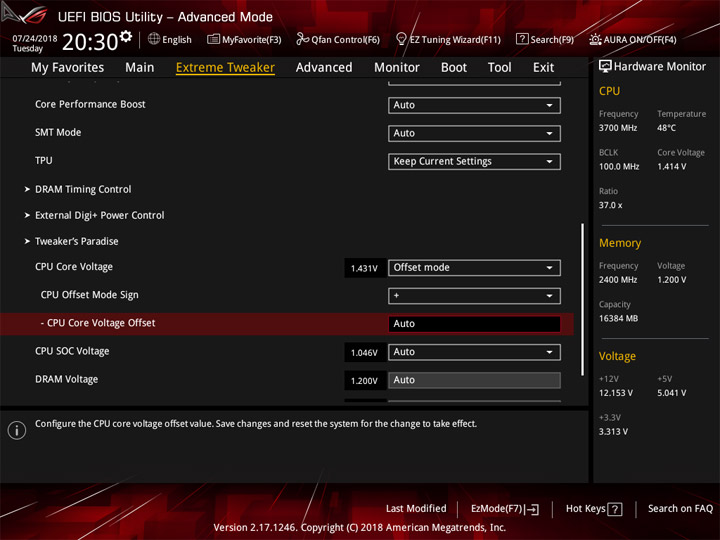Click CPU Core Voltage Offset input field
The image size is (720, 540).
click(474, 324)
